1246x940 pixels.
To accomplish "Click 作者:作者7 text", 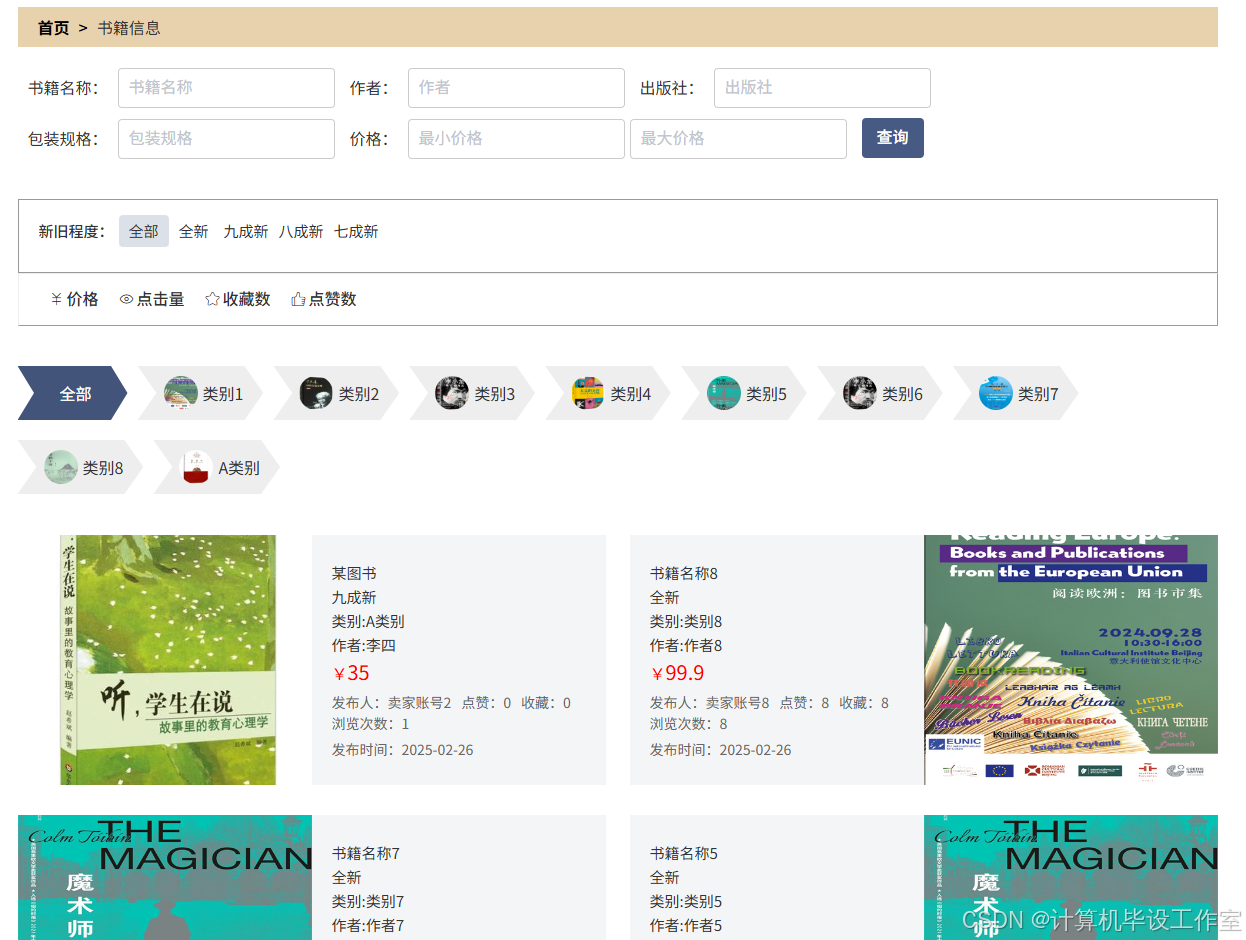I will point(368,925).
